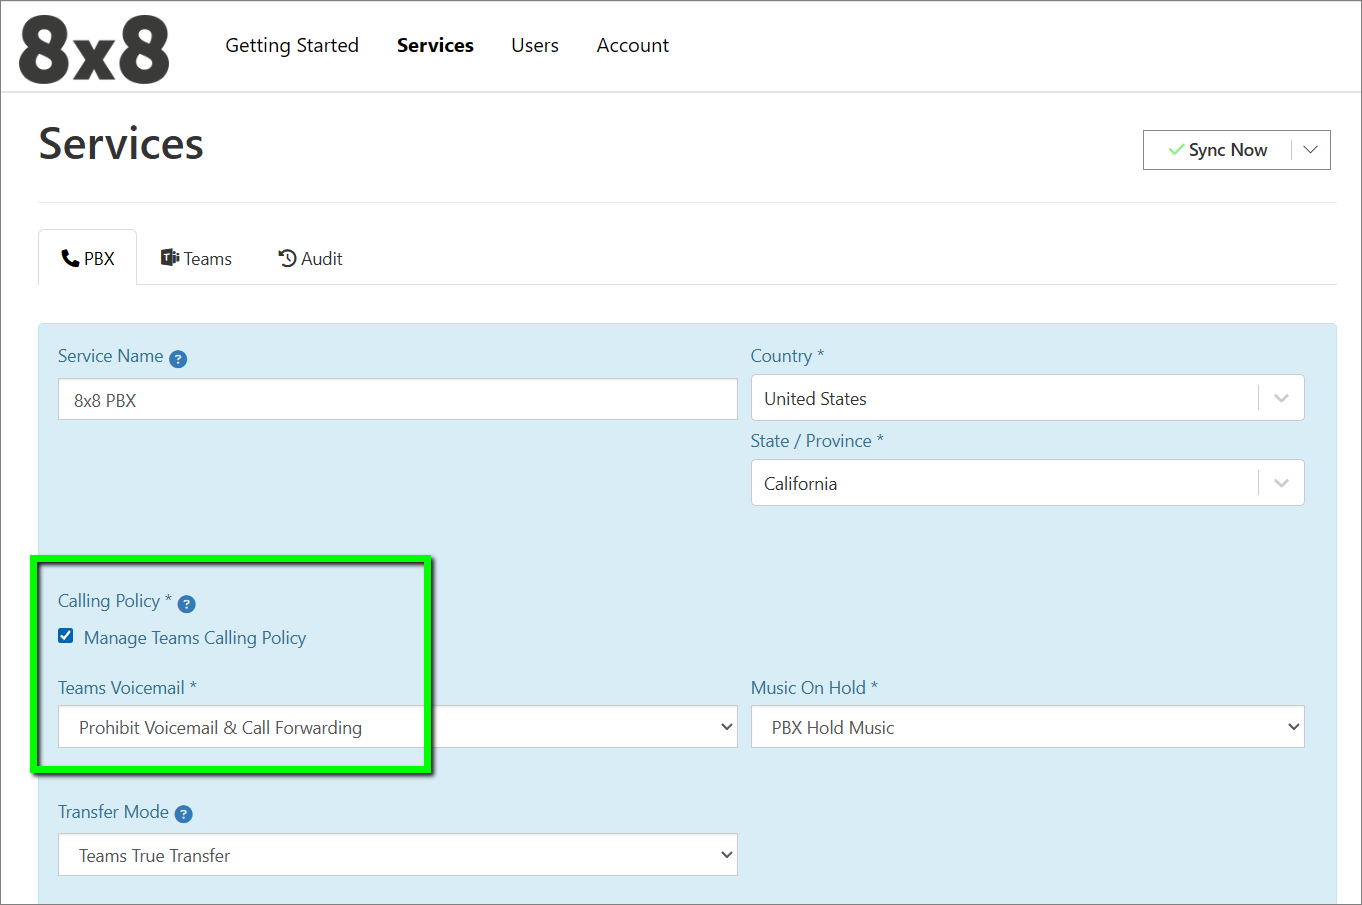Open the Users menu item
1362x905 pixels.
pos(534,45)
